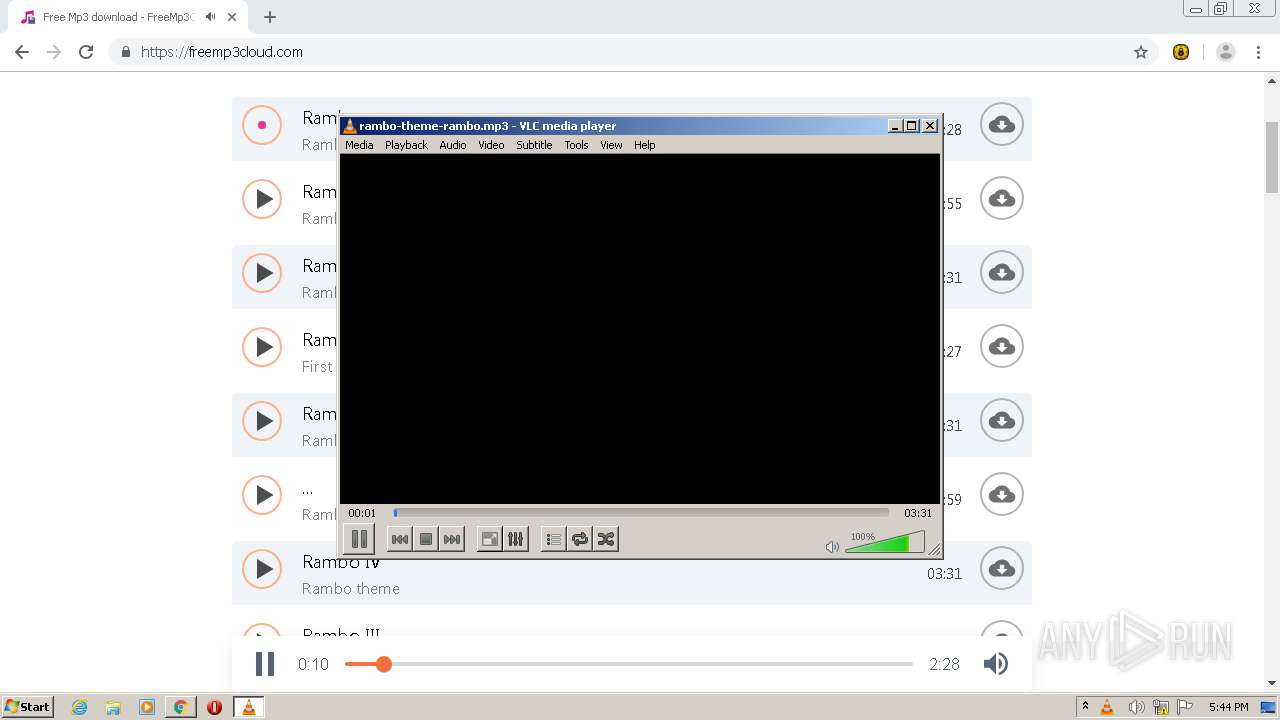
Task: Mute tab audio speaker icon
Action: 210,17
